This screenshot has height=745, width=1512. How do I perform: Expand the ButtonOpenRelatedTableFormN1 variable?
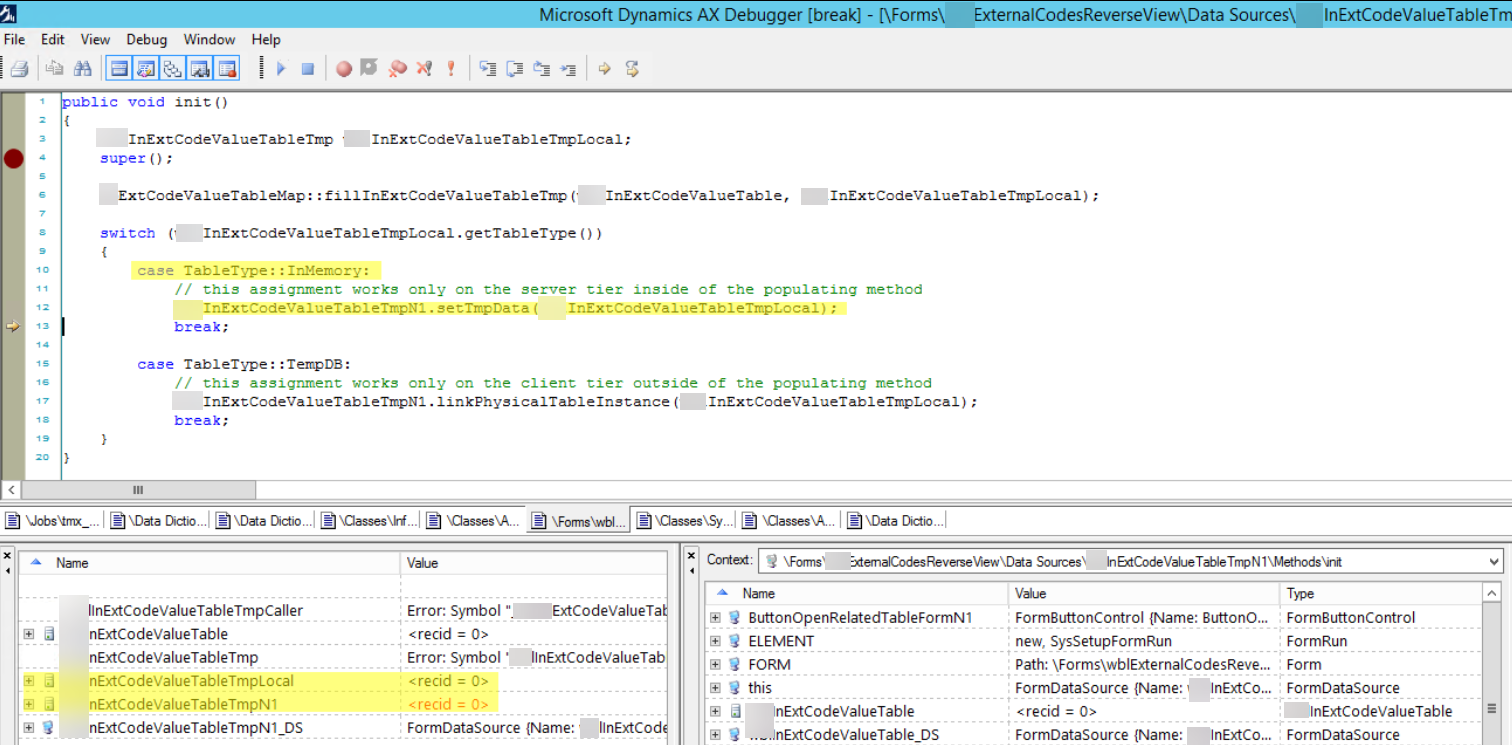click(x=715, y=617)
